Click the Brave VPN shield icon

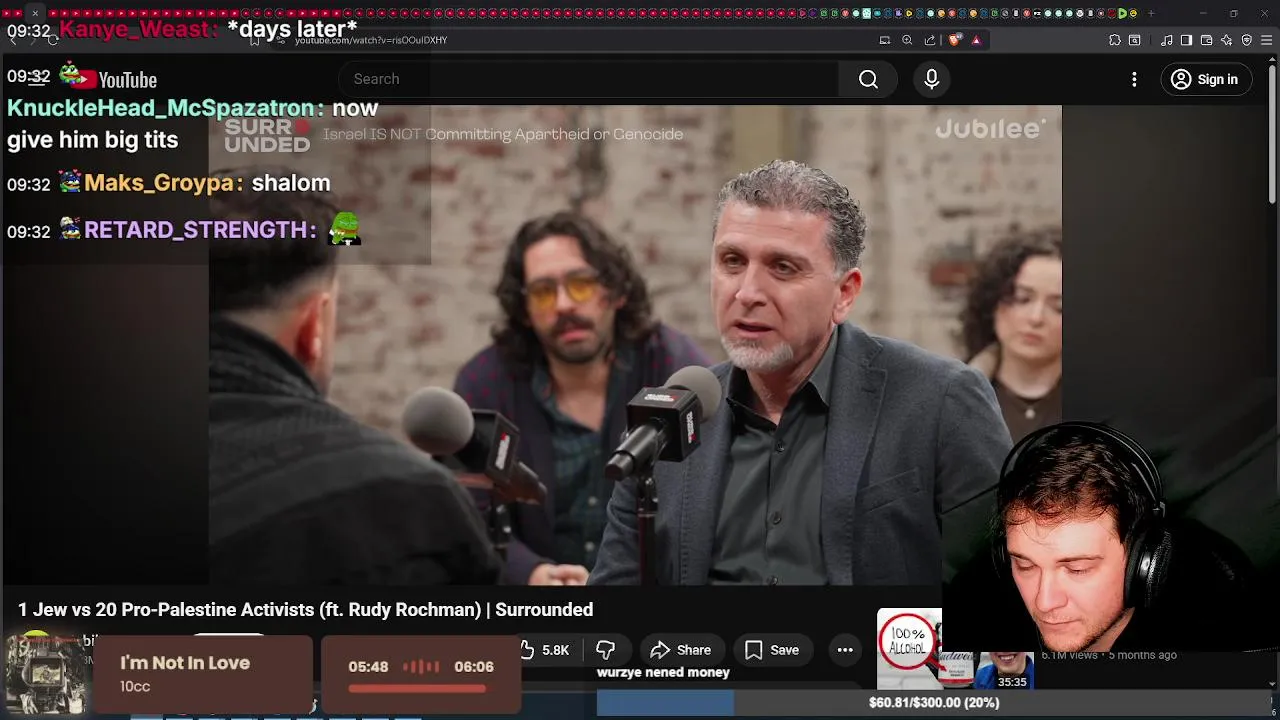(1247, 40)
